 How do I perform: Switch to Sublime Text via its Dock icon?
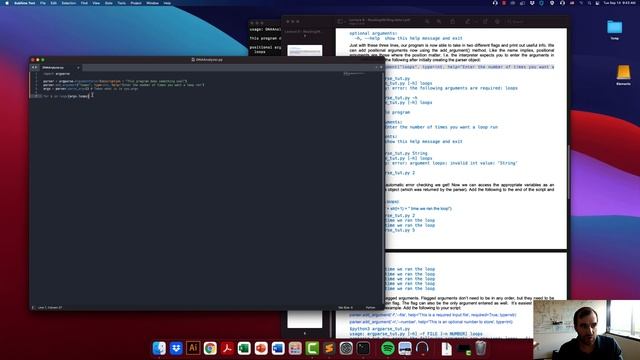pos(329,348)
